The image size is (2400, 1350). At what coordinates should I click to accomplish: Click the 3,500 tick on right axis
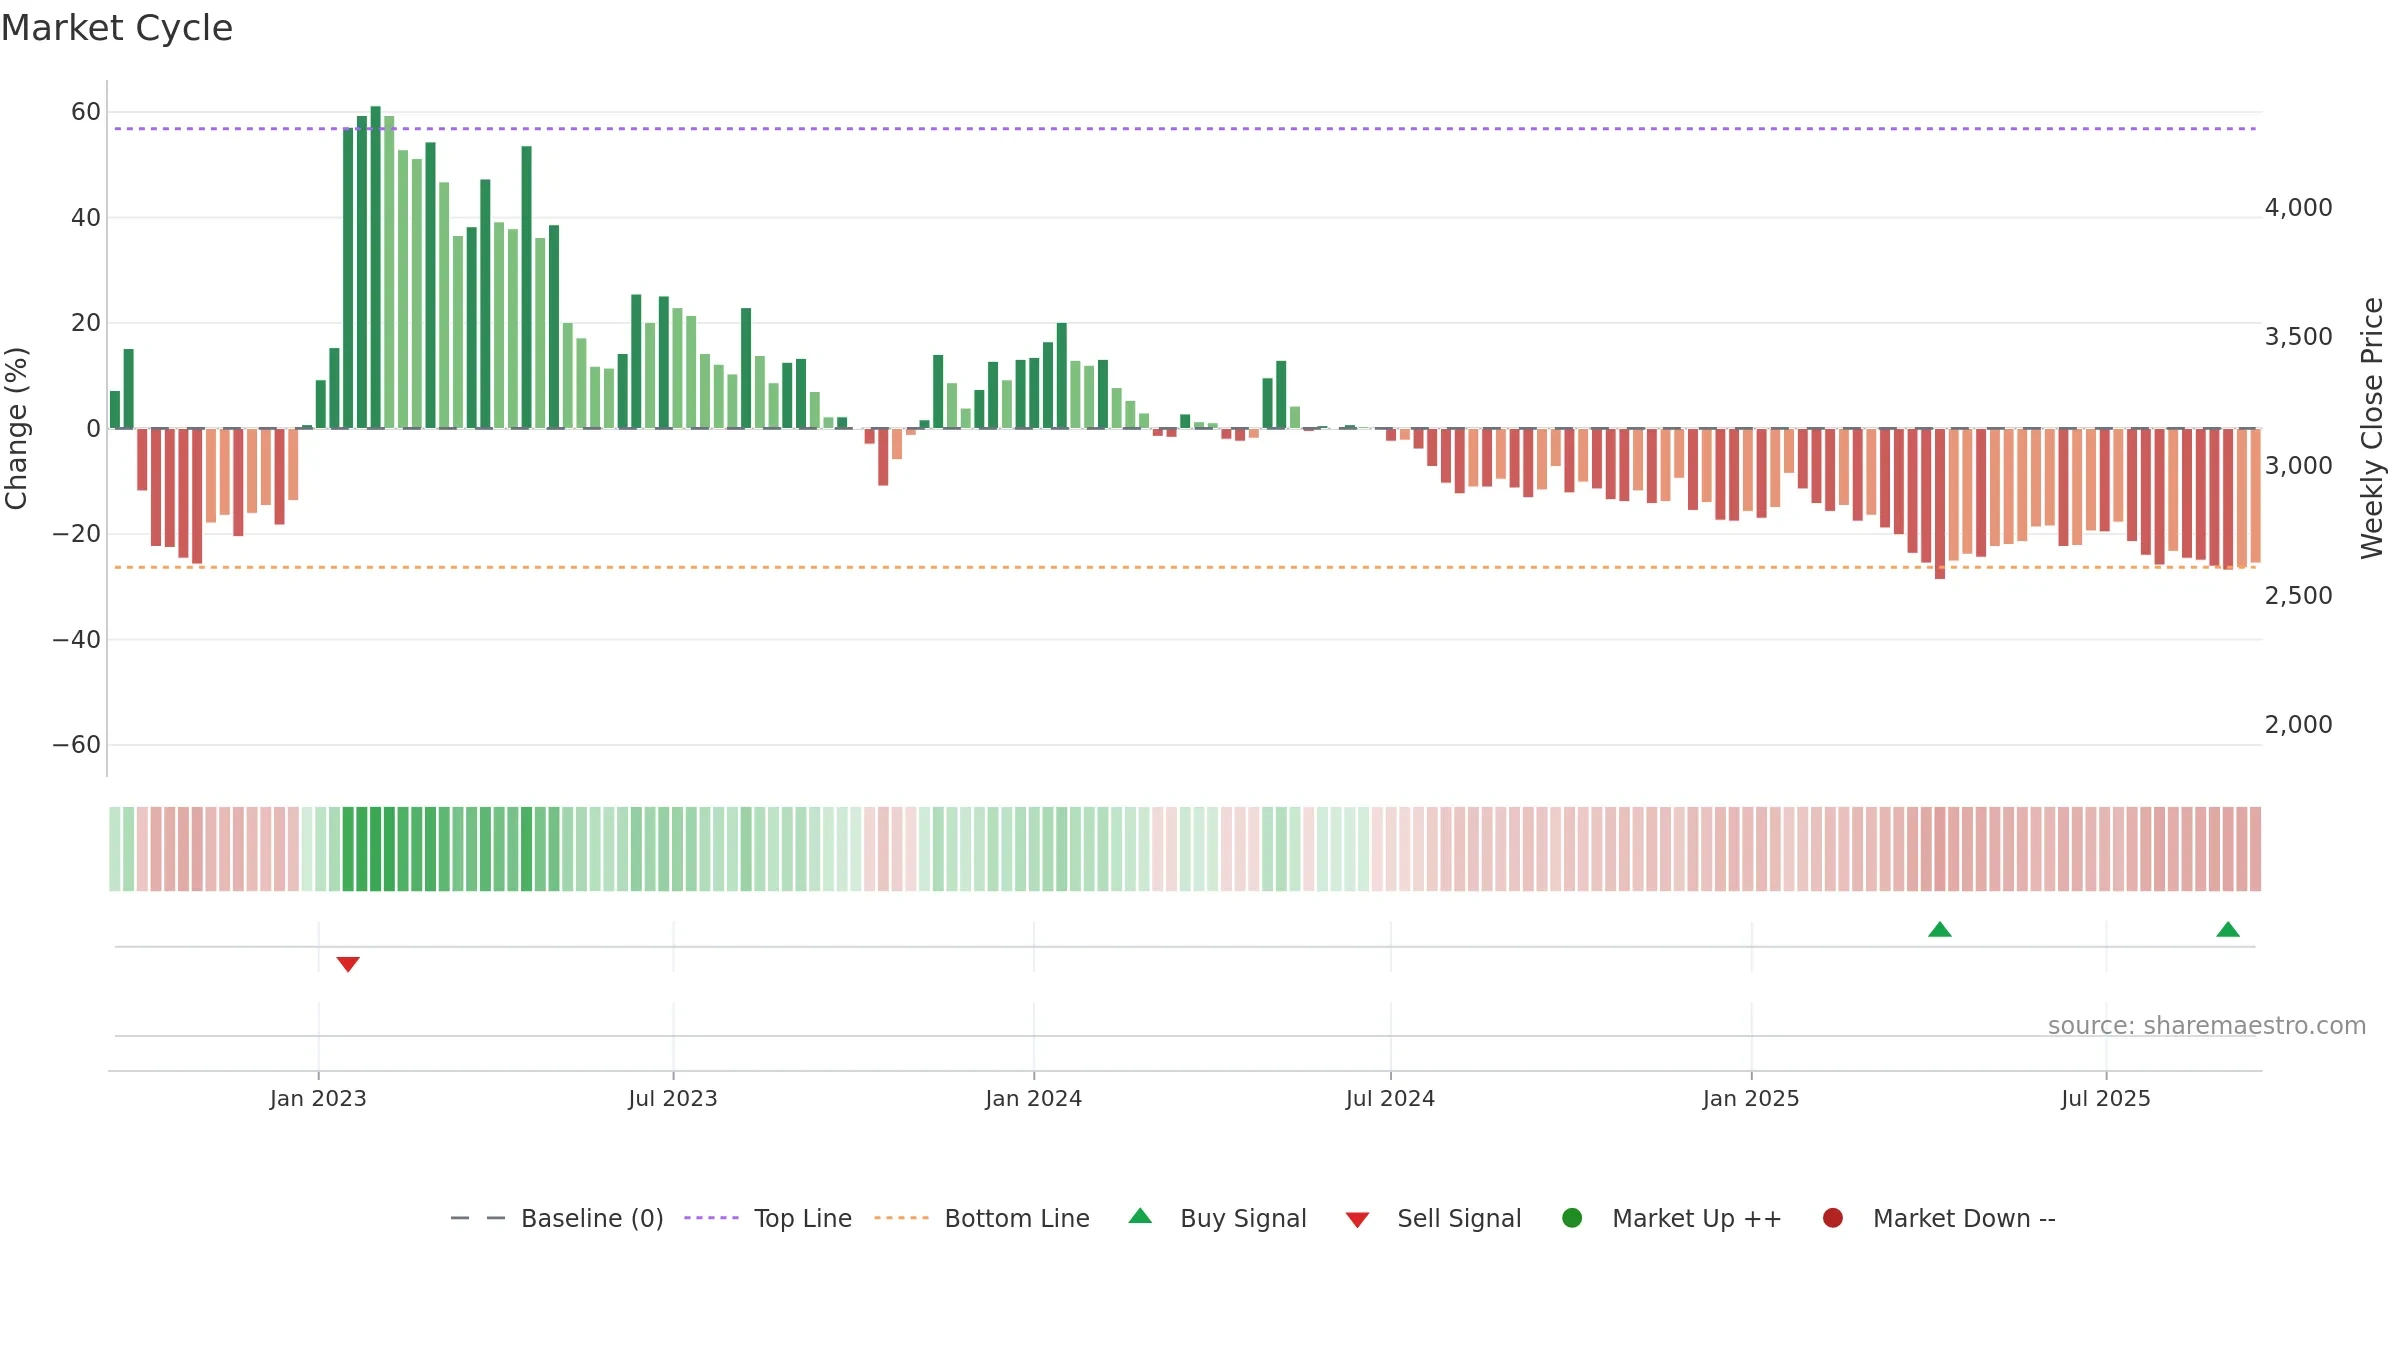[x=2298, y=337]
